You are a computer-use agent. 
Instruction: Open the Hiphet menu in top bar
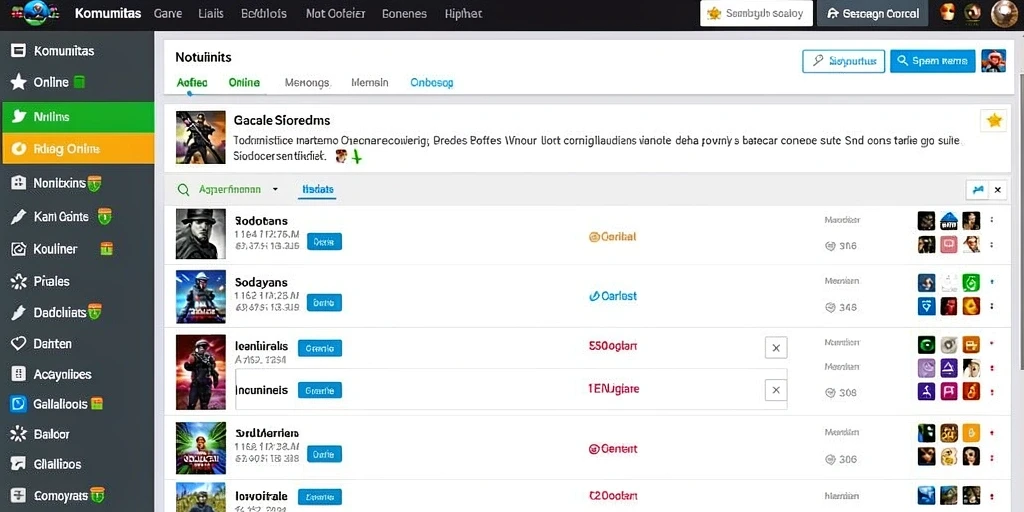[x=463, y=14]
